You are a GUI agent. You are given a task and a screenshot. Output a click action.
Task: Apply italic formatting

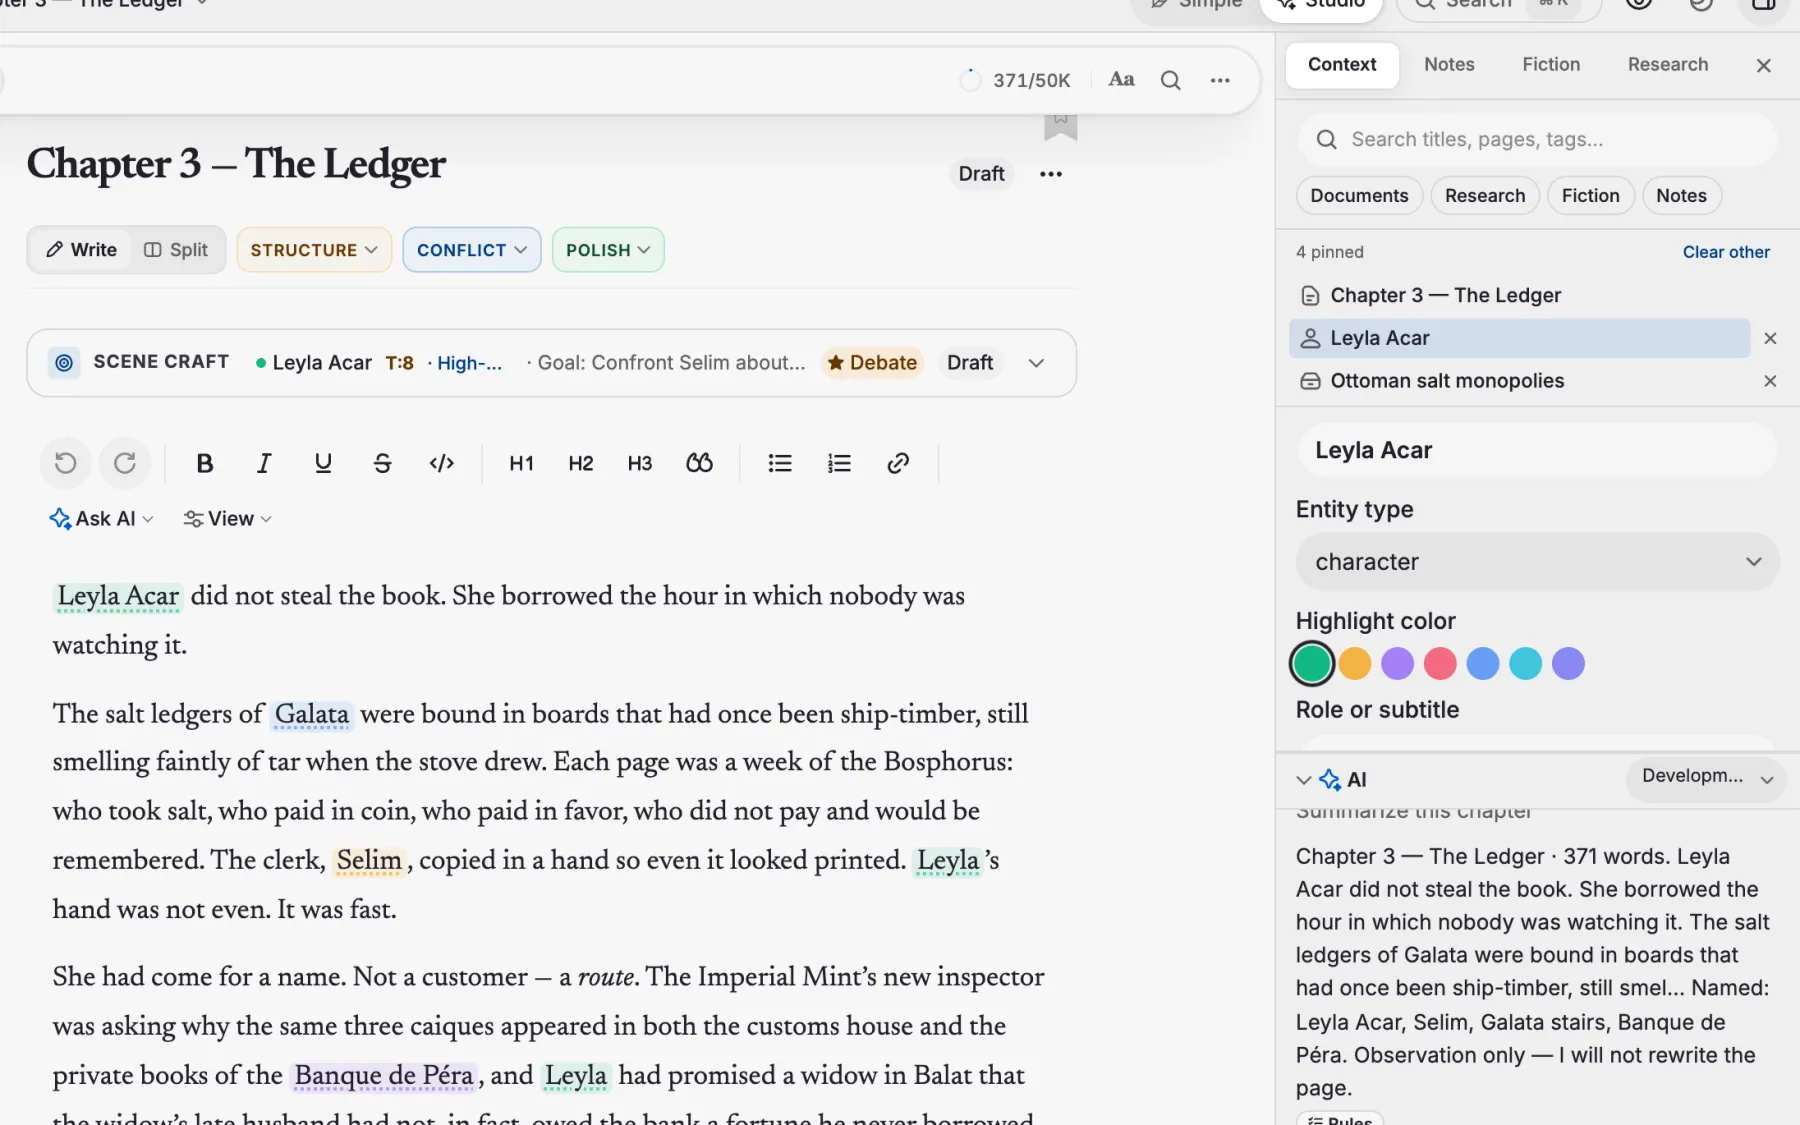tap(264, 463)
